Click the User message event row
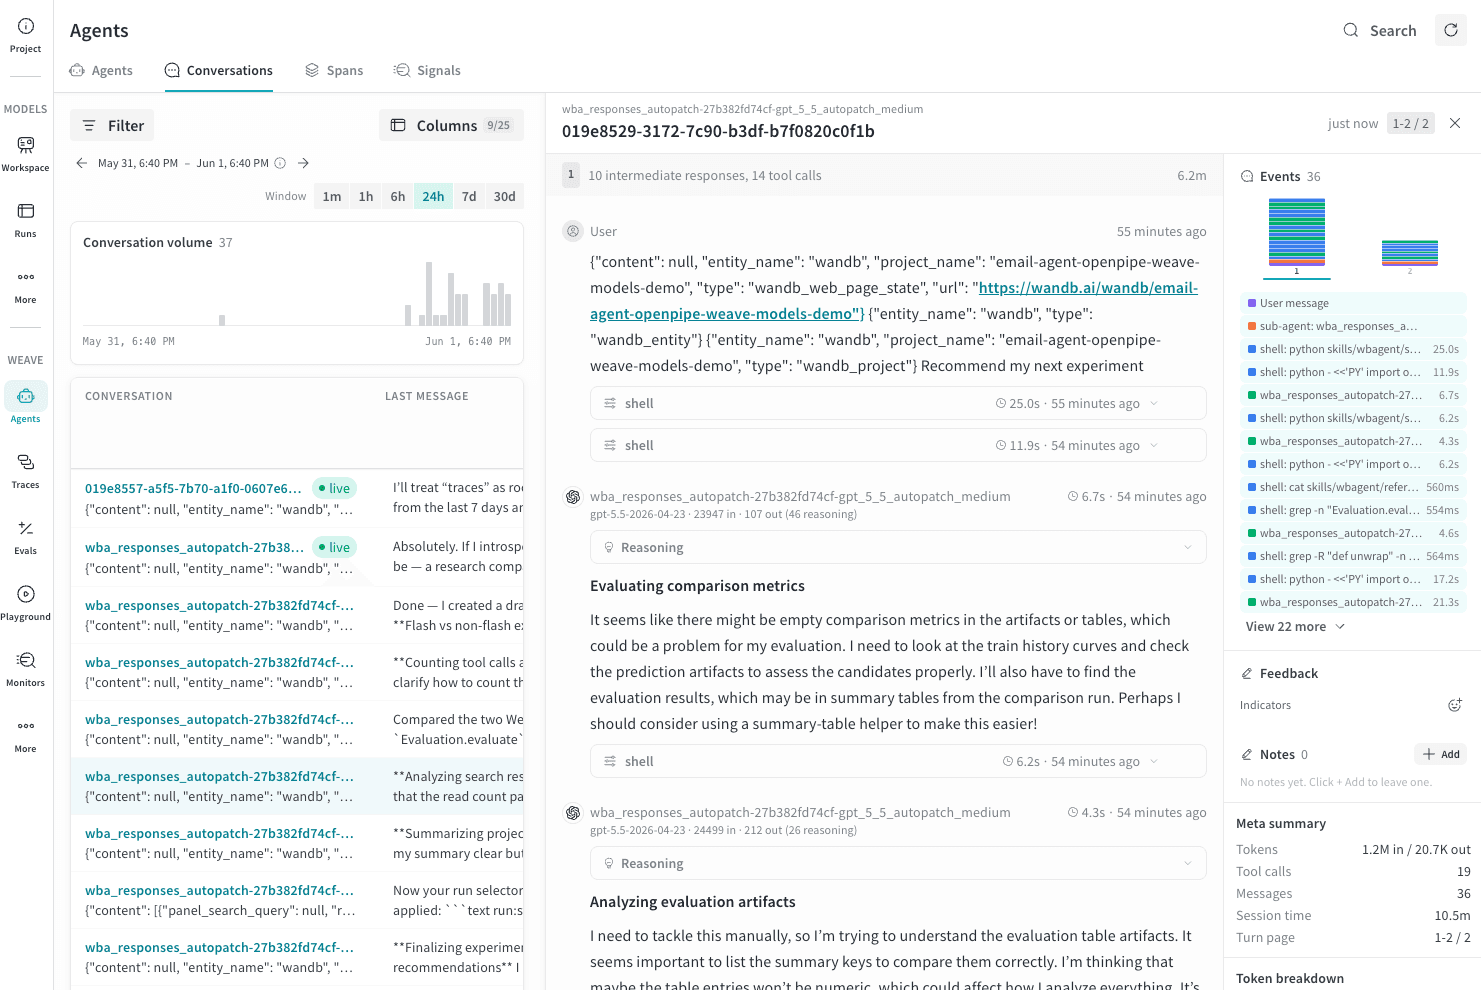Viewport: 1481px width, 990px height. 1353,303
